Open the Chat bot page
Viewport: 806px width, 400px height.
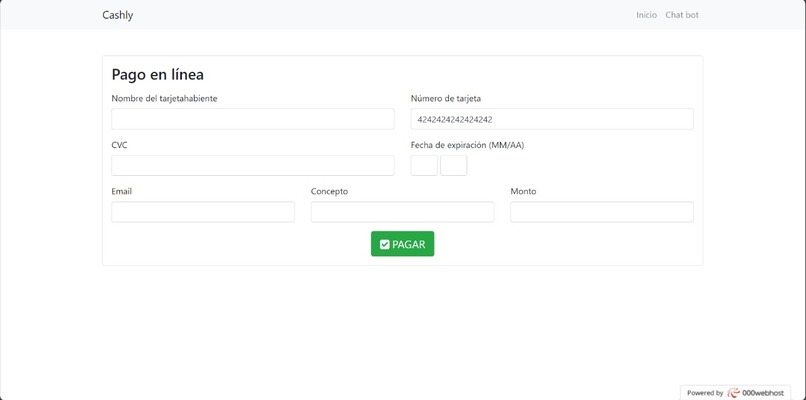click(682, 15)
